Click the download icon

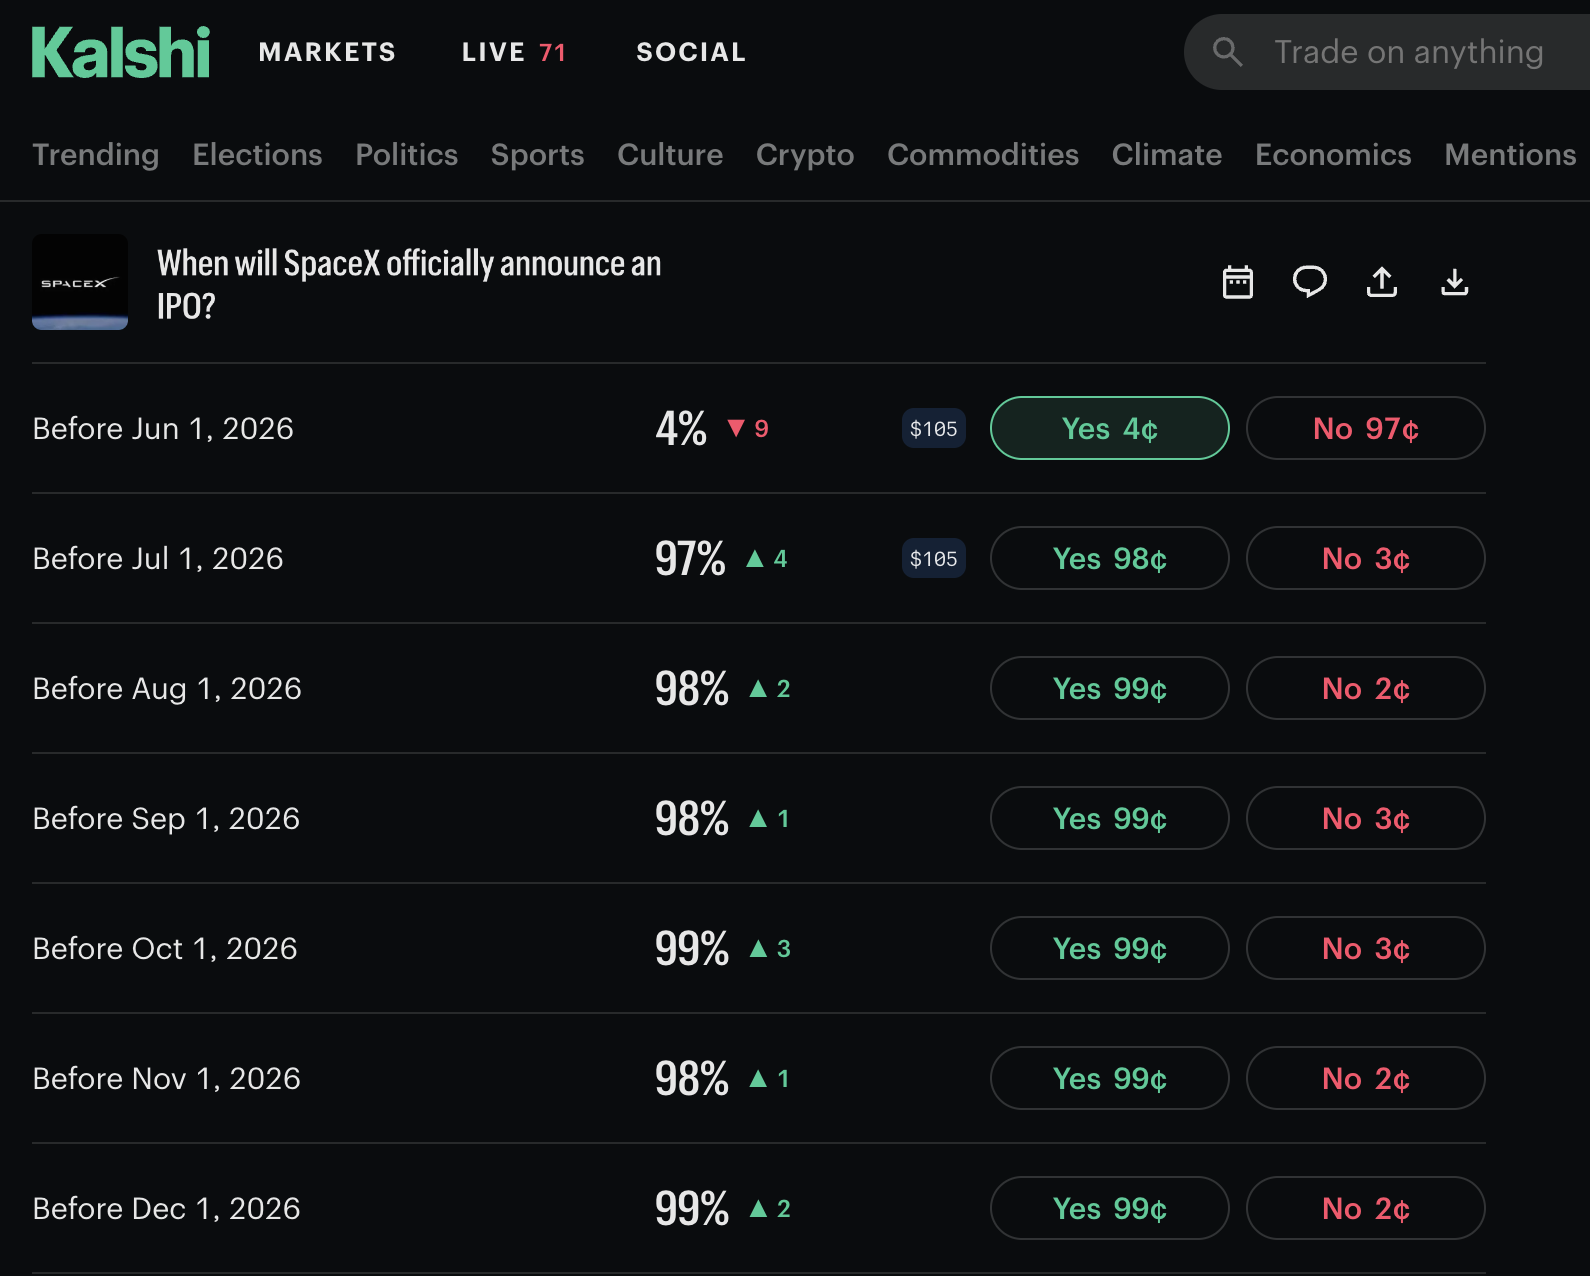click(1455, 282)
